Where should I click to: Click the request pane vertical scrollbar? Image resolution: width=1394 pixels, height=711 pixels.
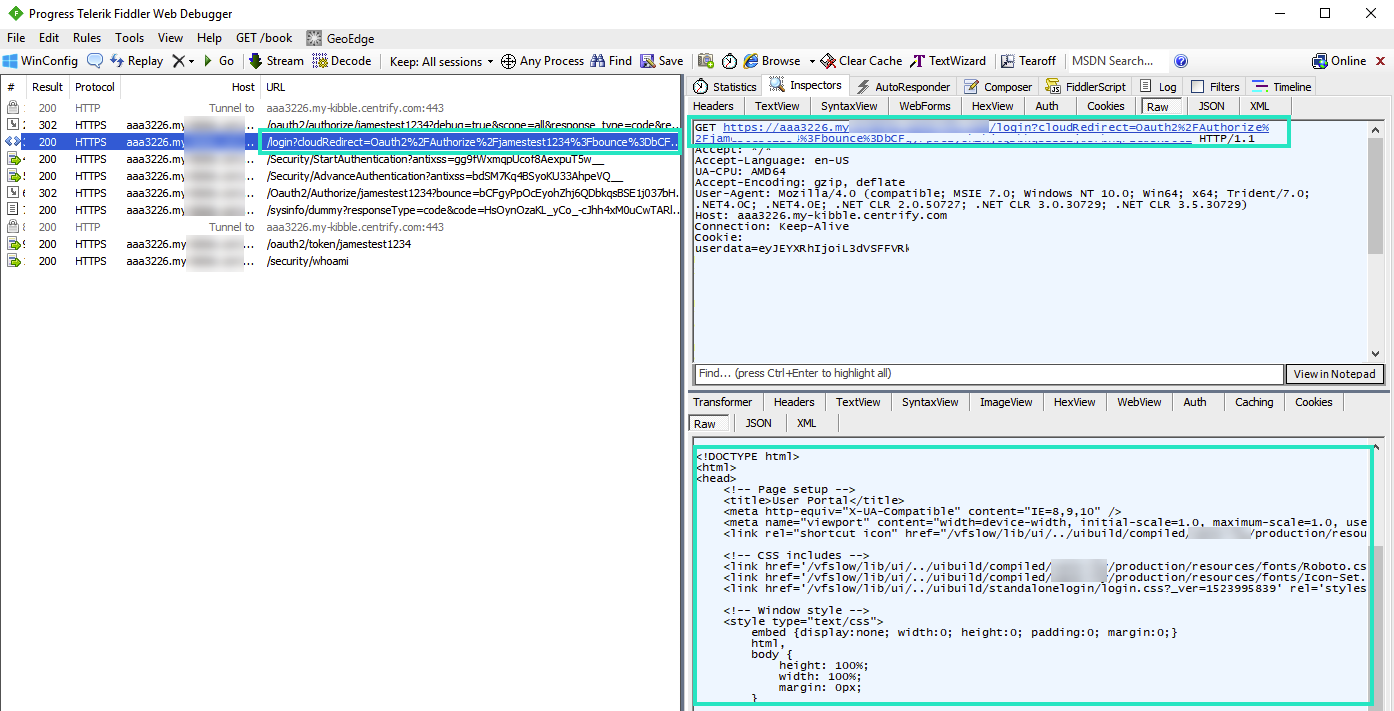pyautogui.click(x=1375, y=195)
